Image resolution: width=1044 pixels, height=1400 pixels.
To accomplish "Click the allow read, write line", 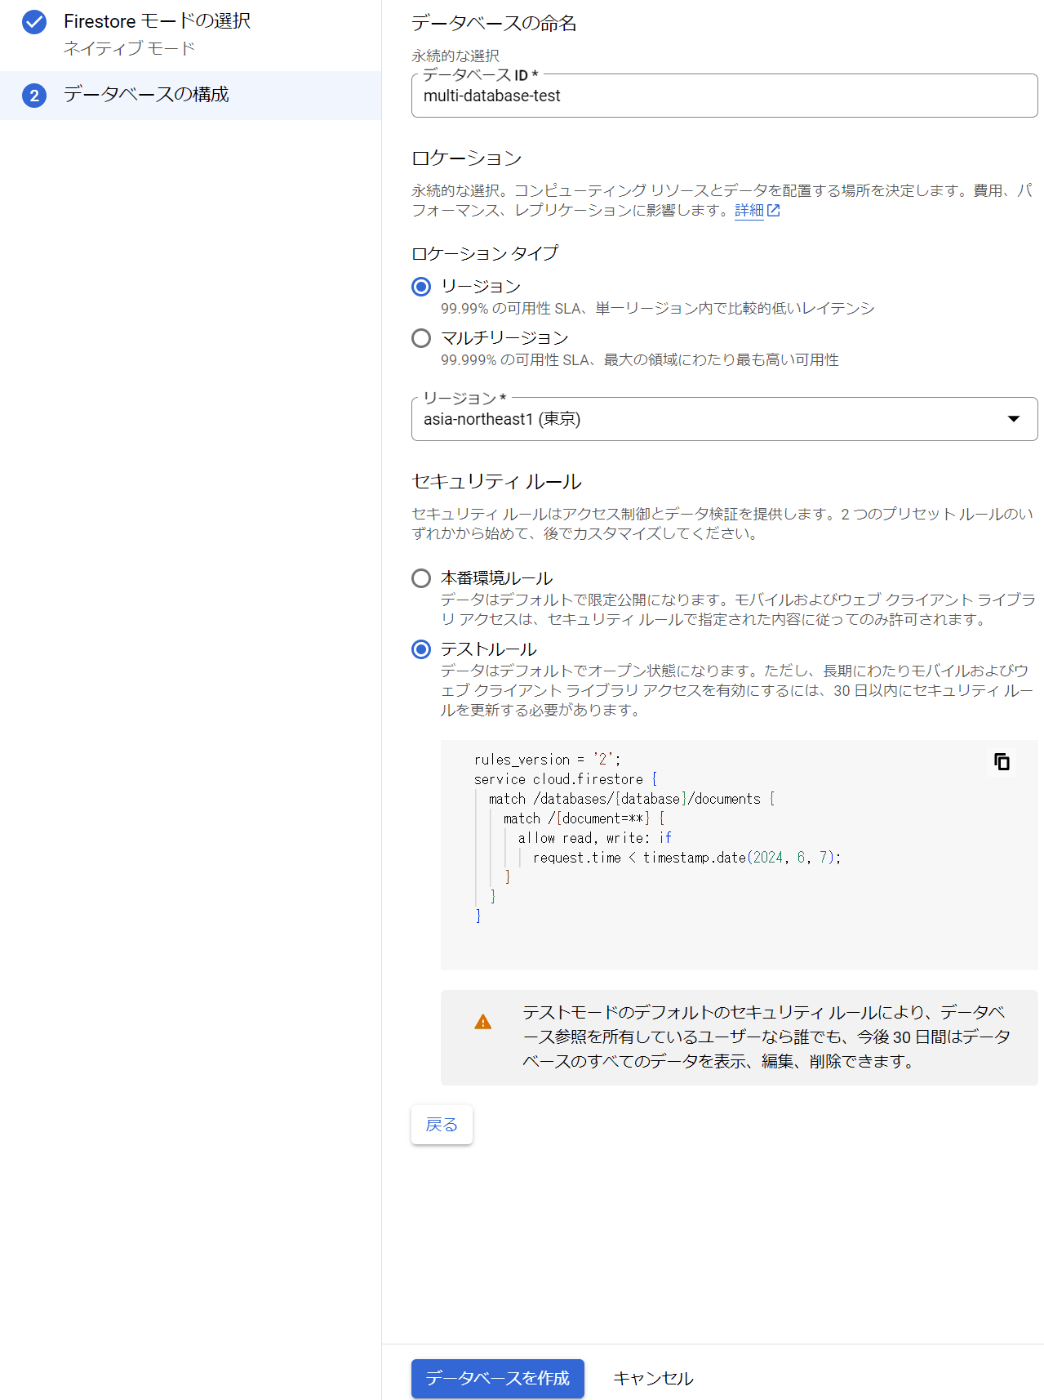I will pyautogui.click(x=594, y=838).
